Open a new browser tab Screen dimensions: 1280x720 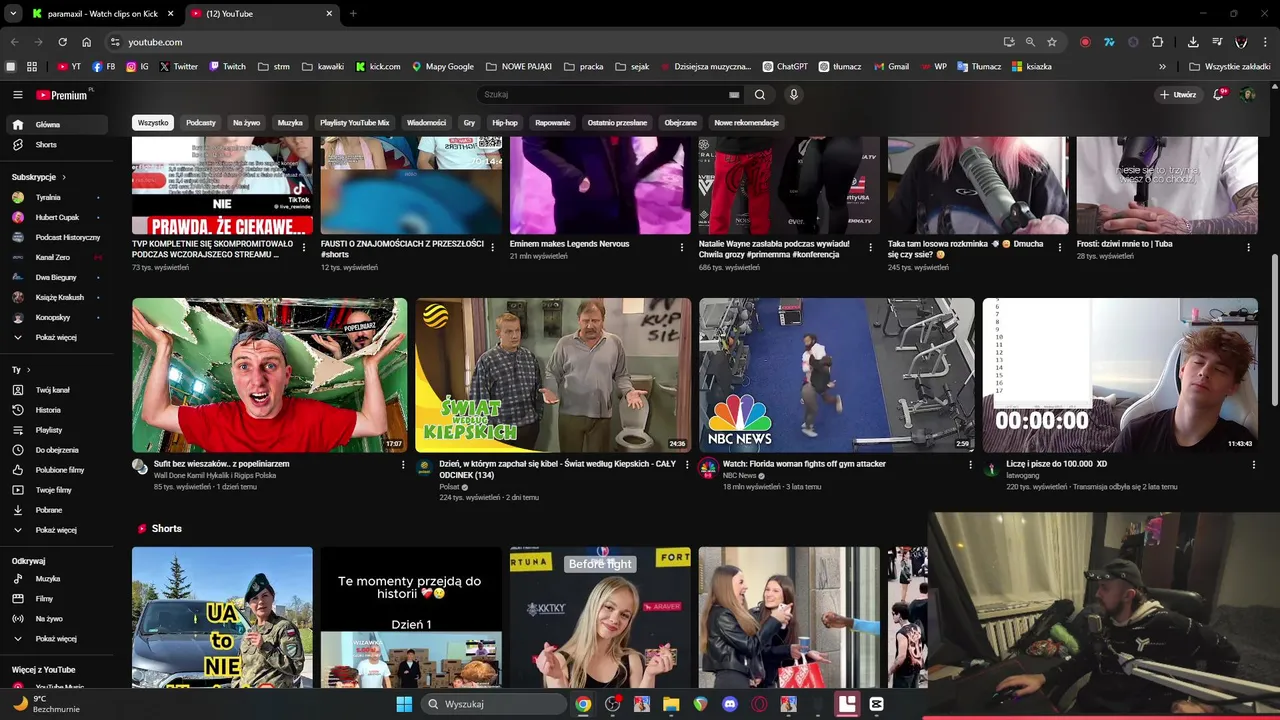coord(353,14)
